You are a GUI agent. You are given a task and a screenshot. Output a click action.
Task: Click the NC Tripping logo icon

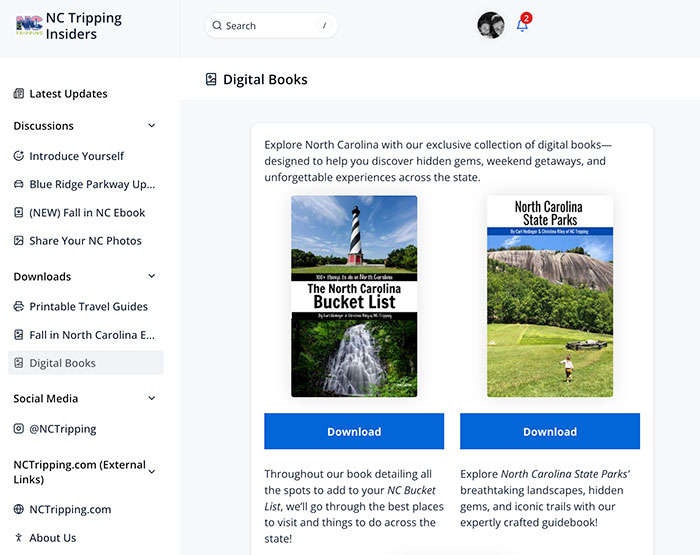[29, 25]
